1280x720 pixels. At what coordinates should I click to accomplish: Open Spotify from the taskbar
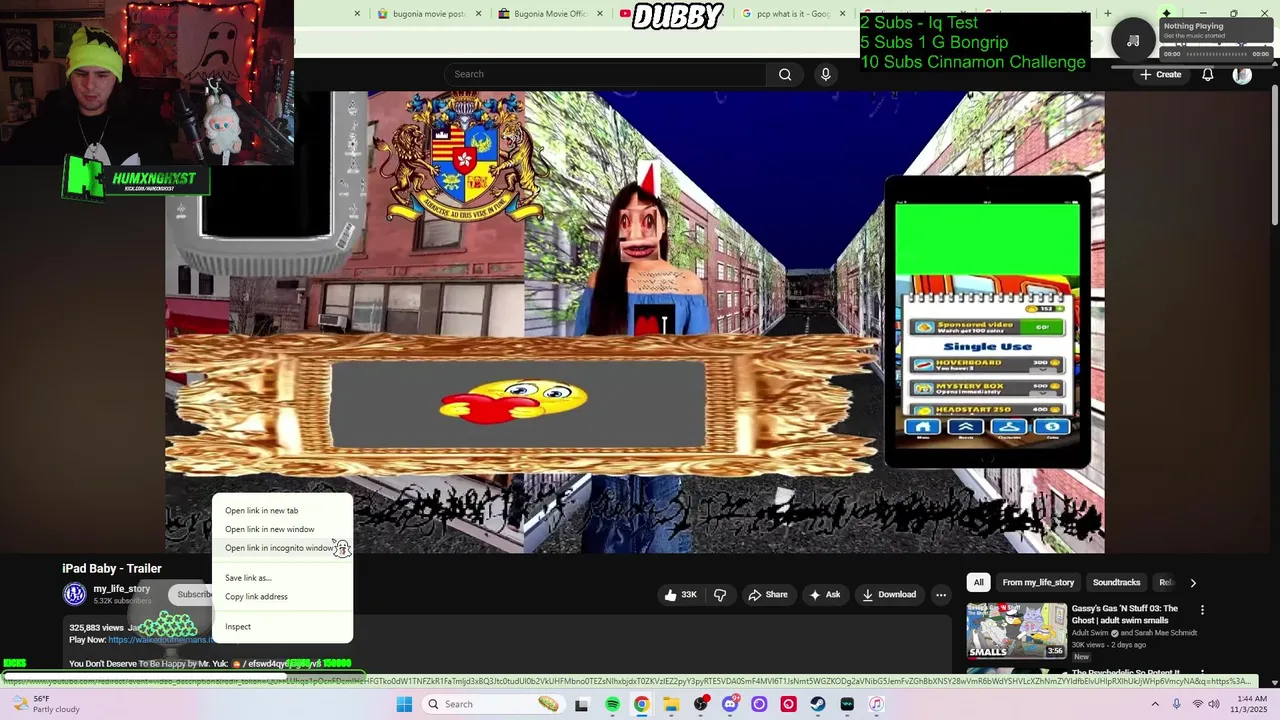(x=612, y=704)
